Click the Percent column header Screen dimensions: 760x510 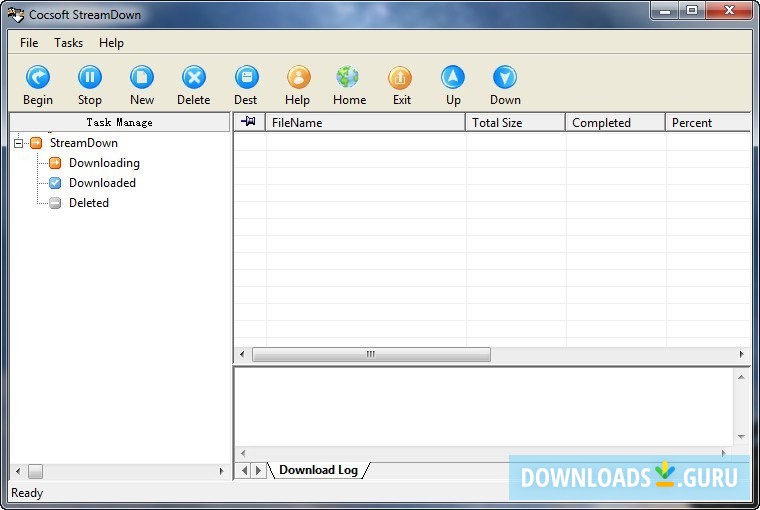tap(708, 123)
